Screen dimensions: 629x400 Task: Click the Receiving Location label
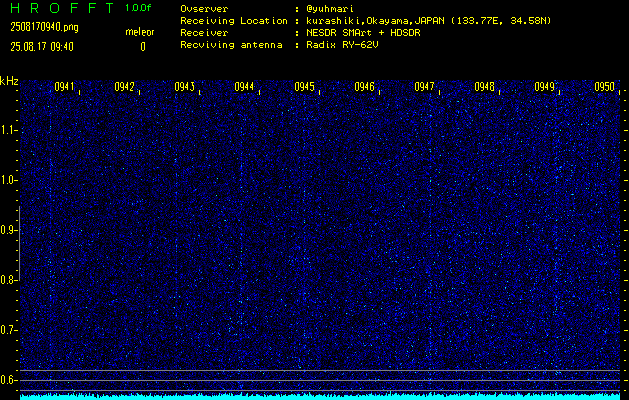(x=234, y=21)
